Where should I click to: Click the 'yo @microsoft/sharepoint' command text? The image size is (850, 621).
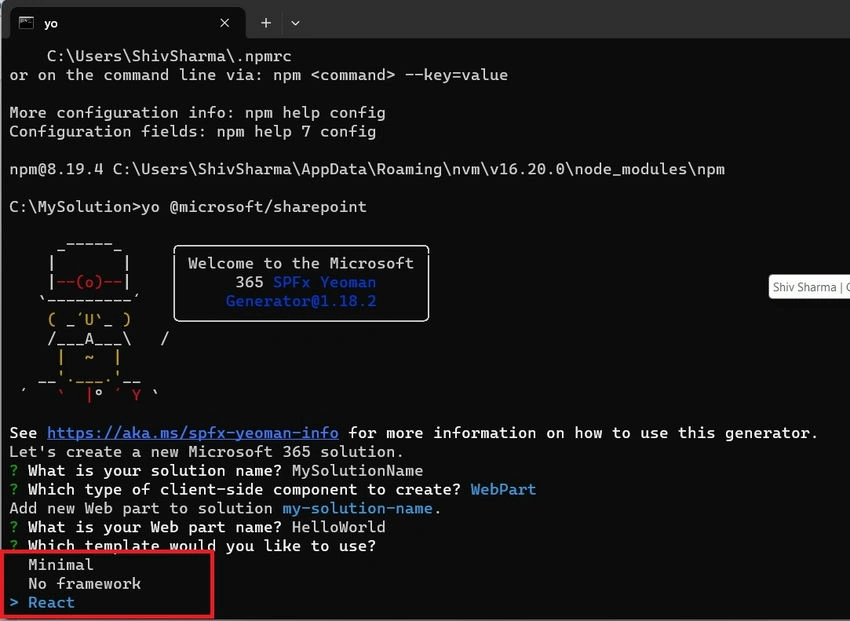tap(254, 207)
